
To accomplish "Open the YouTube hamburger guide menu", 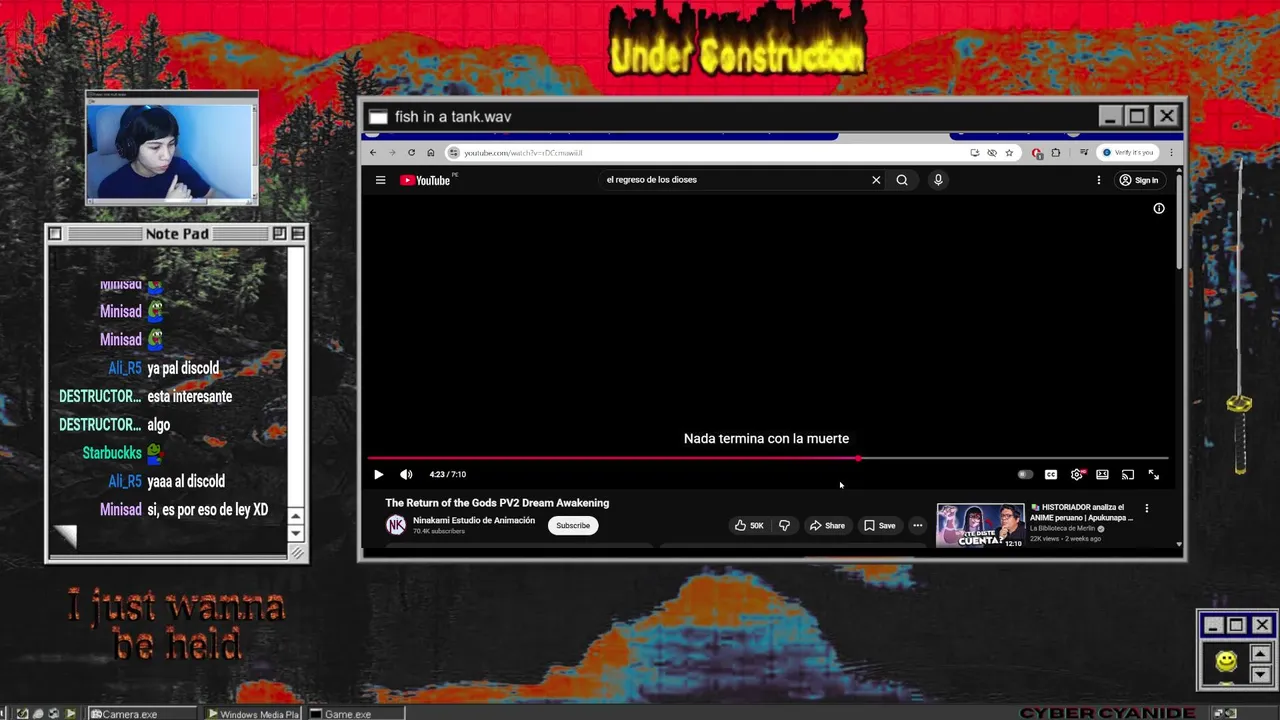I will coord(380,180).
